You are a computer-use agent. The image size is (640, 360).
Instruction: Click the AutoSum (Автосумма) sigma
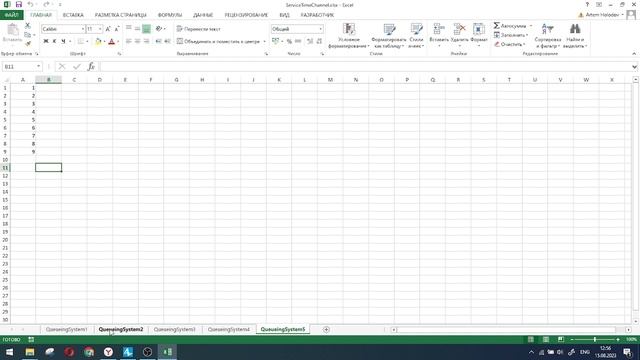coord(496,26)
